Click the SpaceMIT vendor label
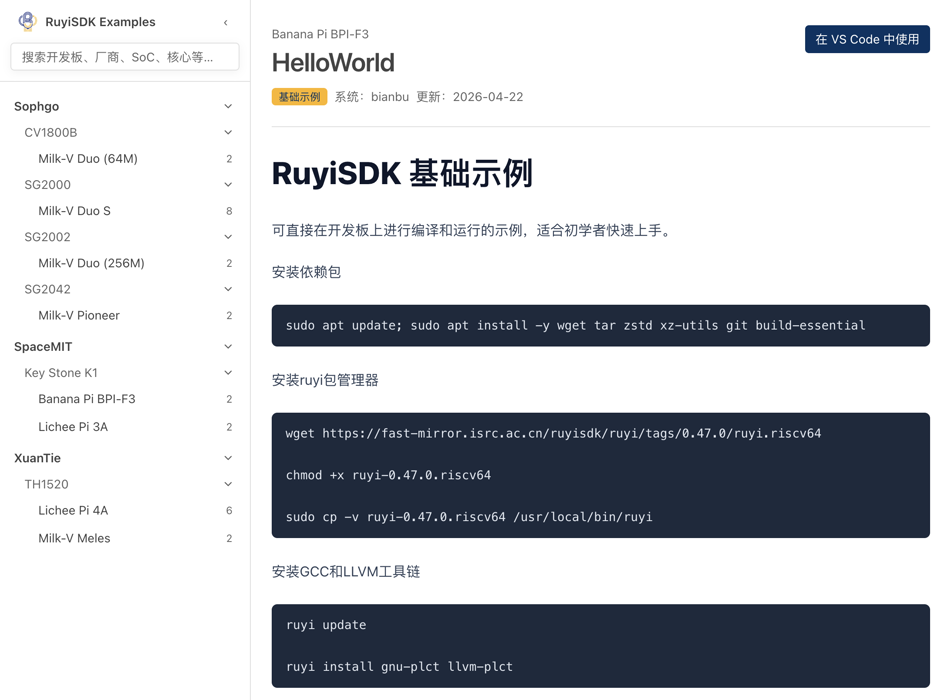951x700 pixels. point(43,346)
